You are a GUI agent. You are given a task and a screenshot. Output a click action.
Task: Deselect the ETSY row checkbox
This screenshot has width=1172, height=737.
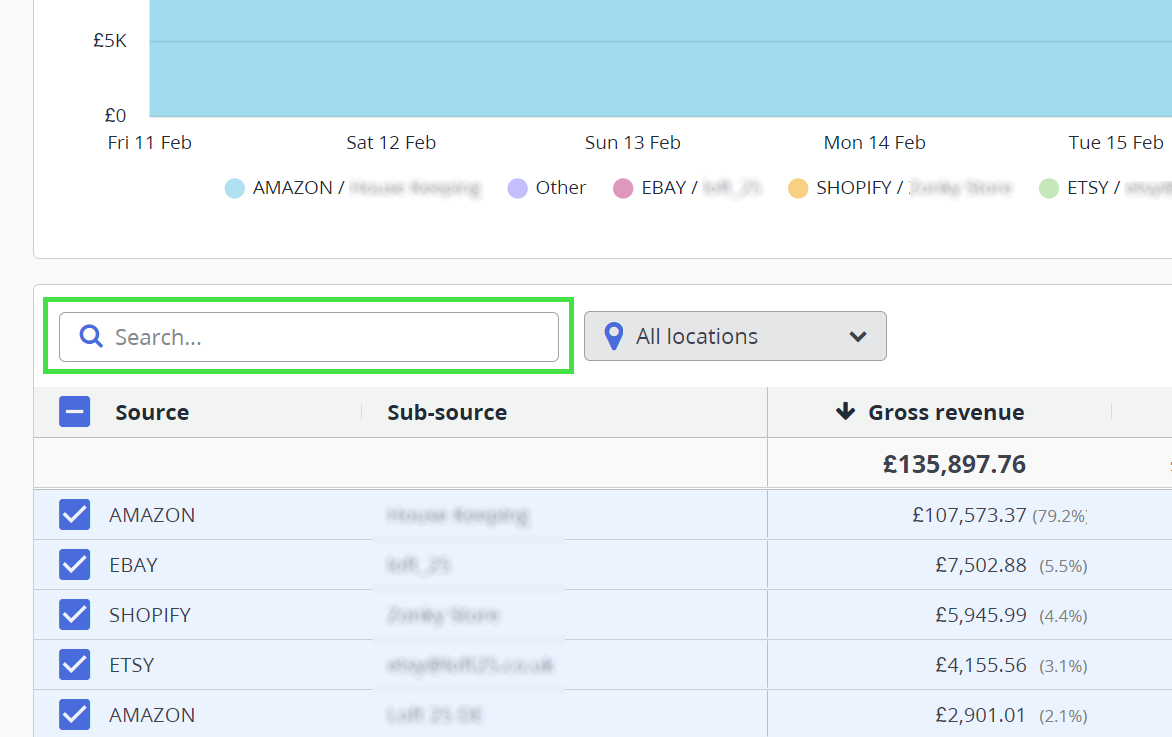75,665
